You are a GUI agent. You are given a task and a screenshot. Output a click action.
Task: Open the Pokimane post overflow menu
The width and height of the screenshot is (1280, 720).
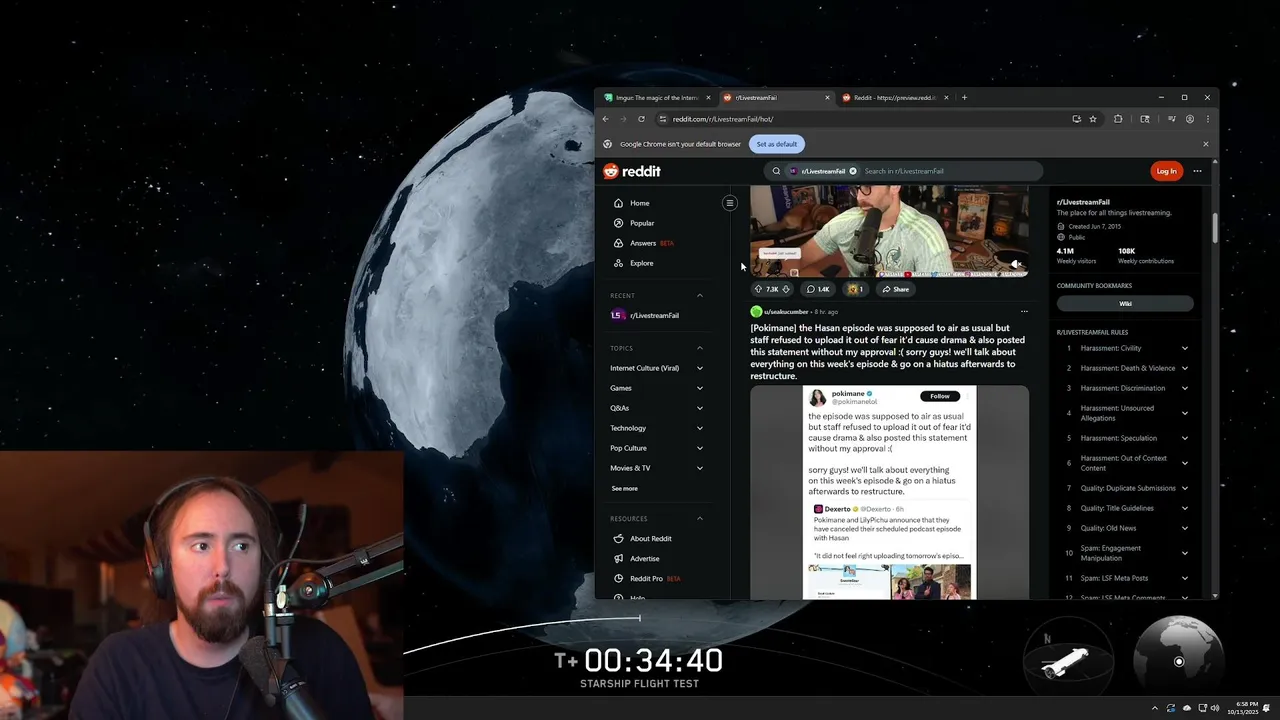pyautogui.click(x=1023, y=311)
